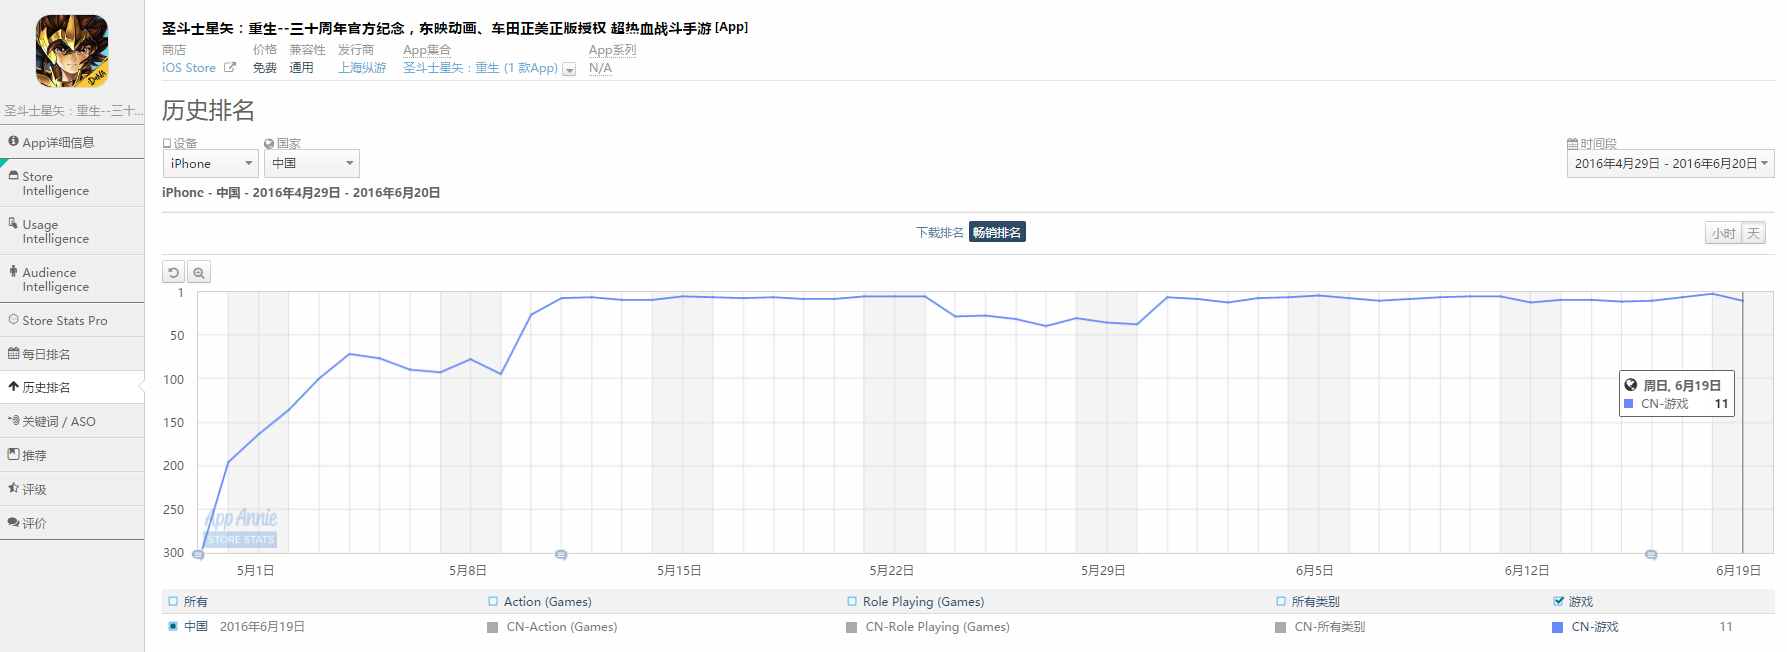Screen dimensions: 1787x652
Task: Click the Store Intelligence sidebar icon
Action: (14, 175)
